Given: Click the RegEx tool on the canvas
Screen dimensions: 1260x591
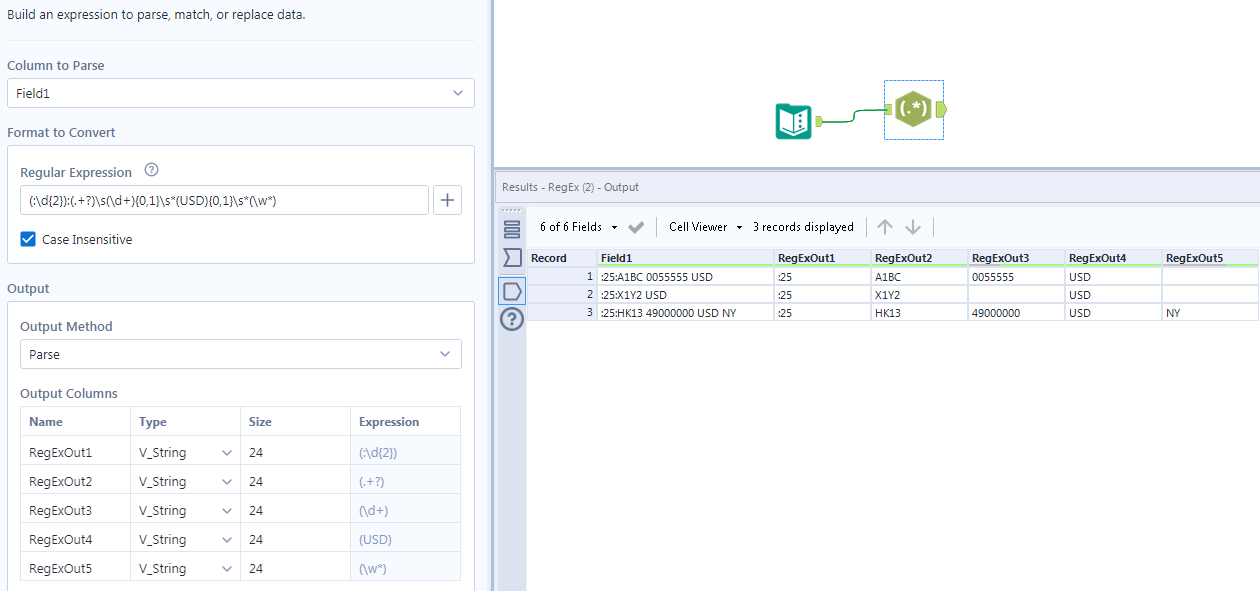Looking at the screenshot, I should (913, 109).
